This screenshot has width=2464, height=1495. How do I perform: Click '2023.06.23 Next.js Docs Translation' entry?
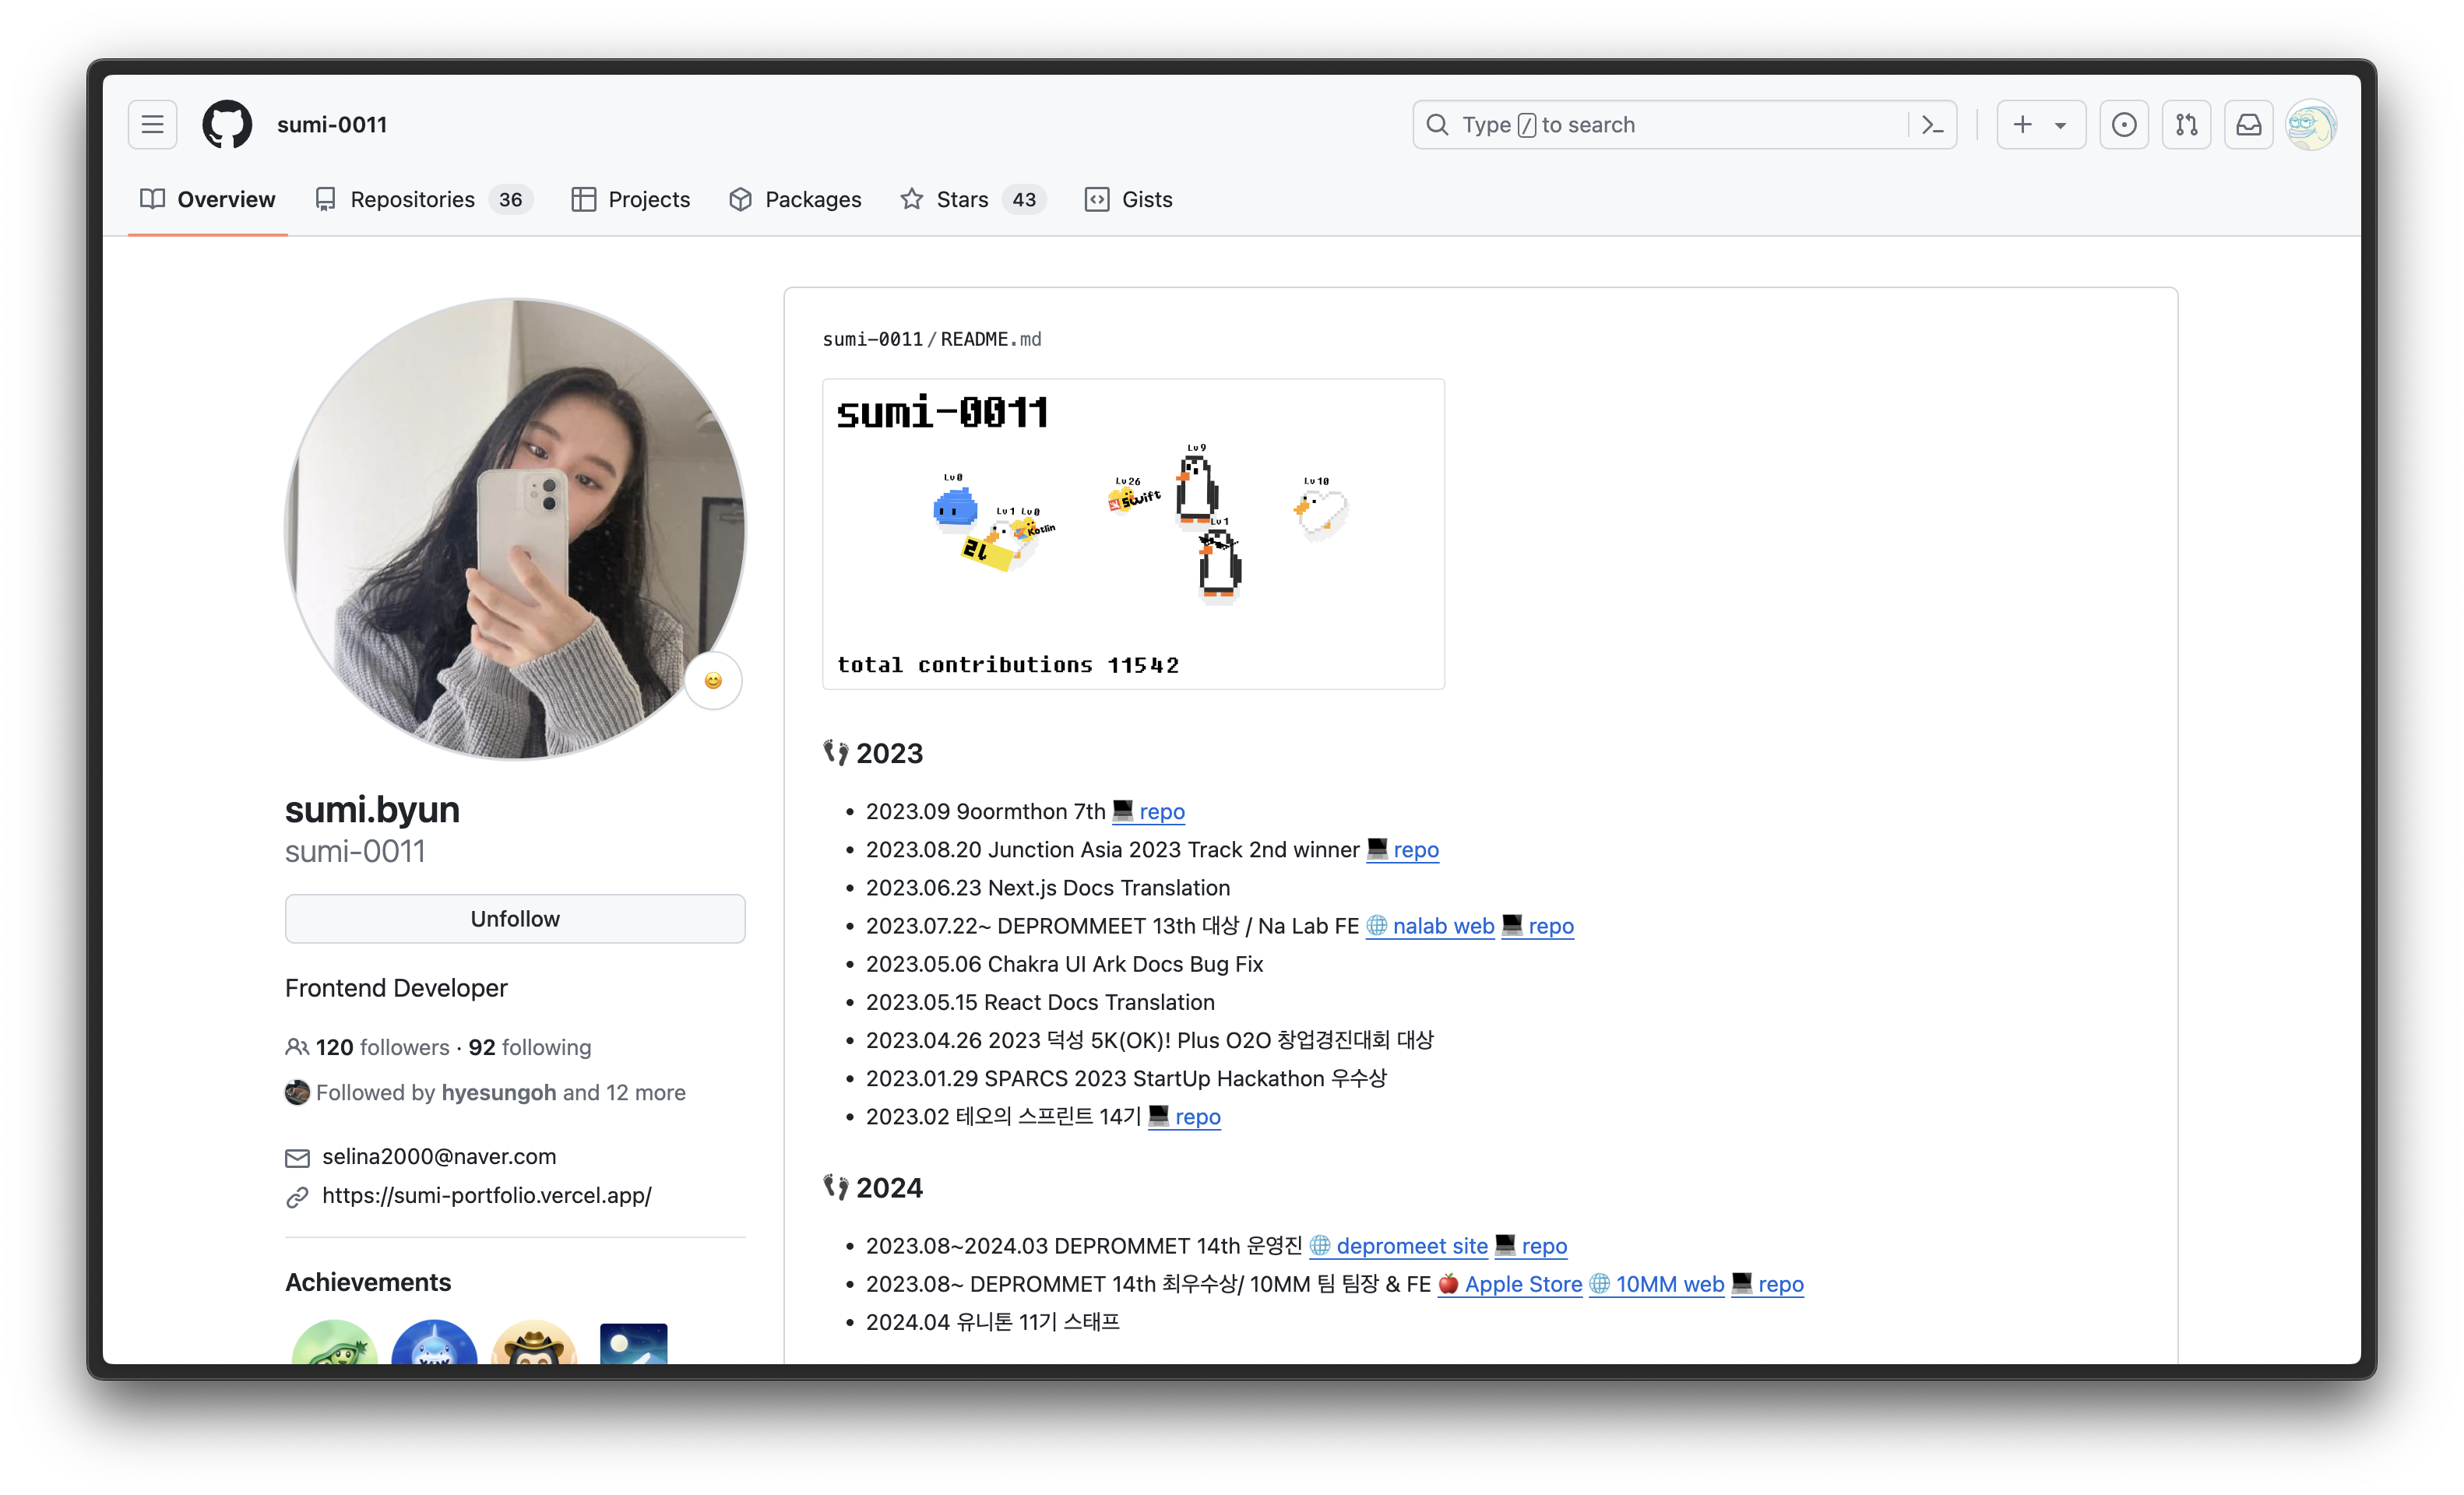pyautogui.click(x=1048, y=887)
